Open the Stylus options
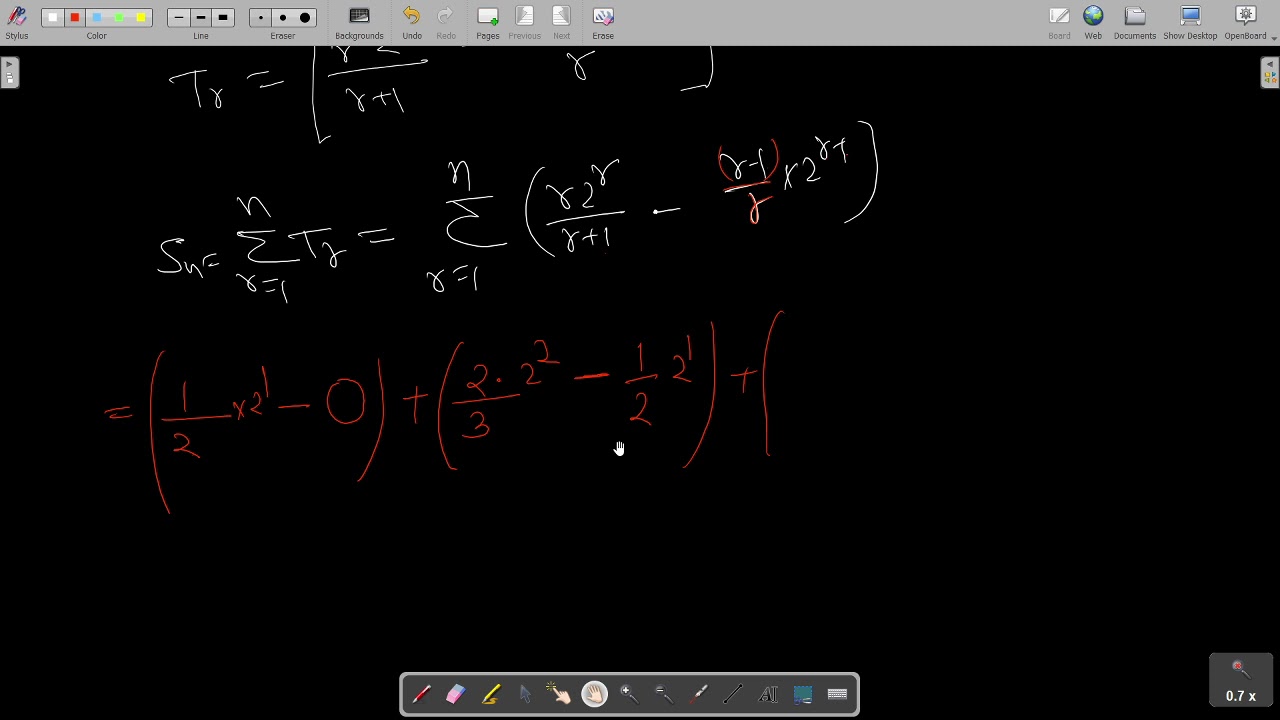Viewport: 1280px width, 720px height. click(17, 23)
